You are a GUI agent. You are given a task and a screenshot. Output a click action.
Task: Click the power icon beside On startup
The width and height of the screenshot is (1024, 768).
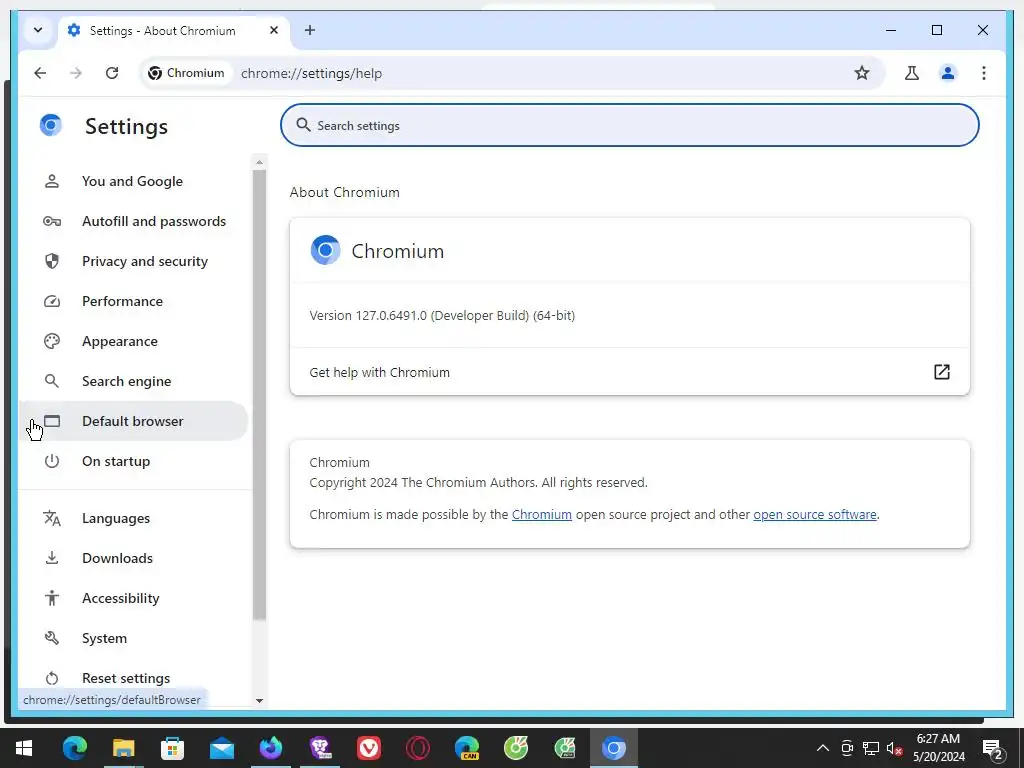click(52, 461)
